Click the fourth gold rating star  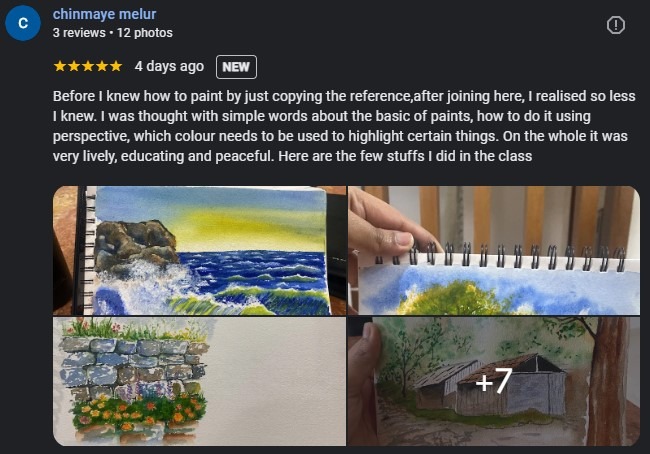[102, 67]
